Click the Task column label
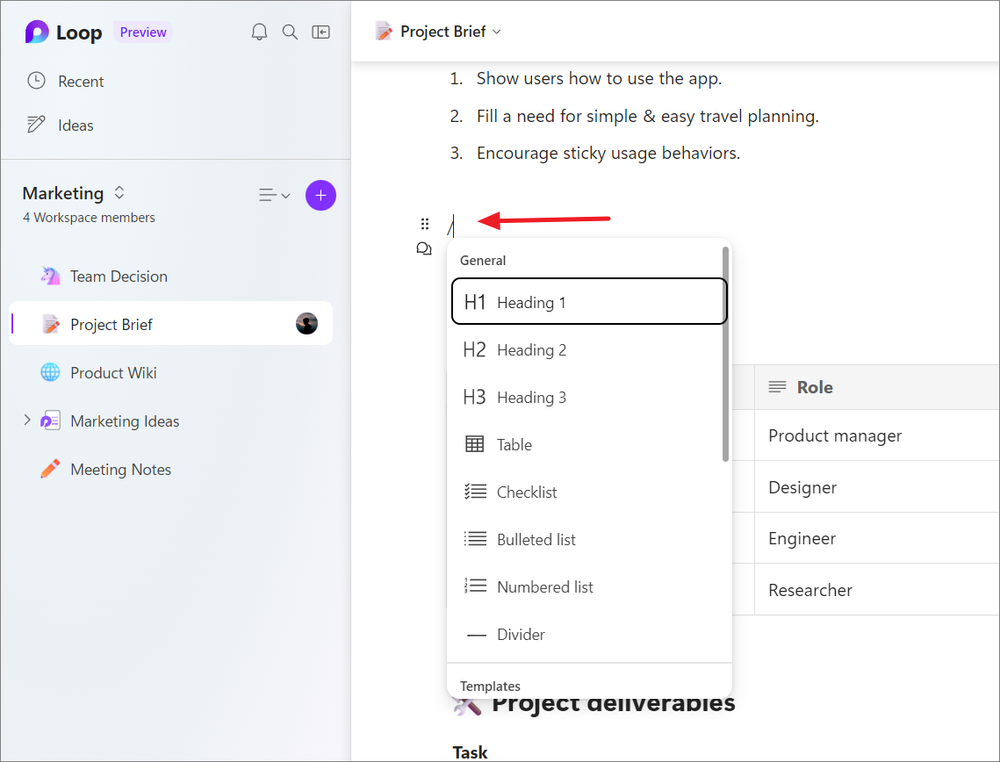This screenshot has width=1000, height=762. [470, 752]
